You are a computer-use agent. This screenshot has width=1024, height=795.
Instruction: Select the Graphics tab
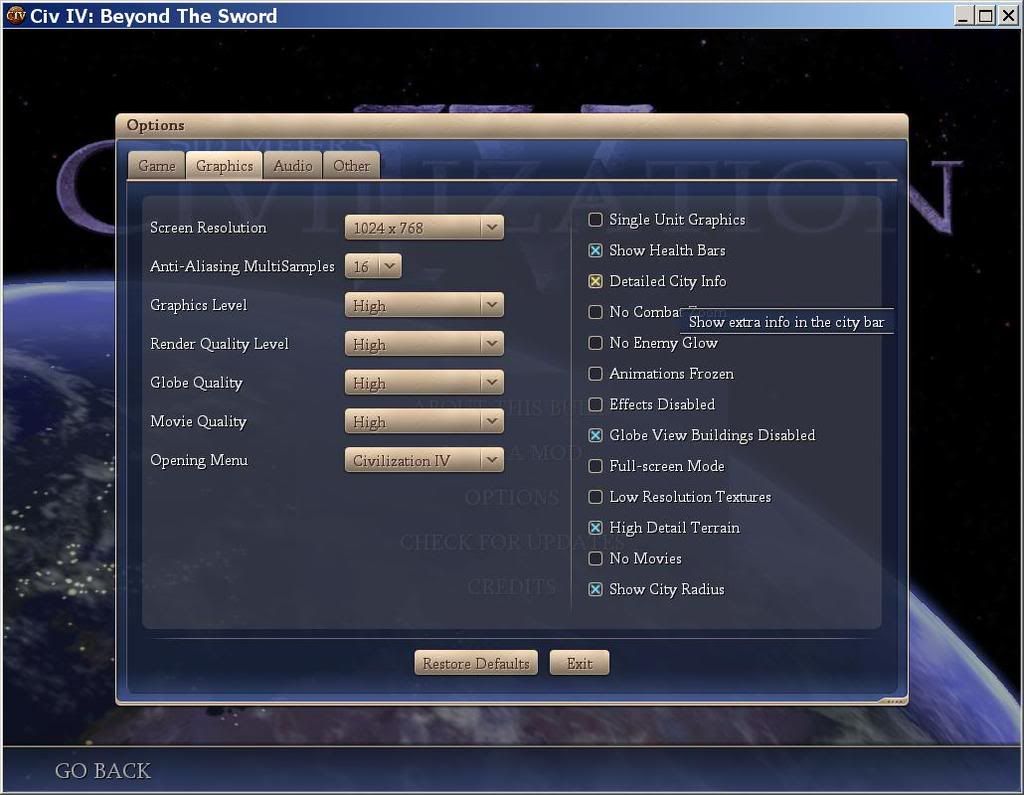[224, 166]
